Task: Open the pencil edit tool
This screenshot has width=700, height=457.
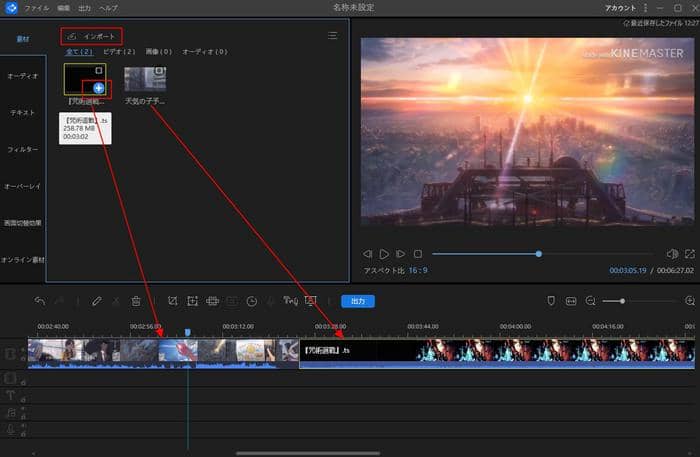Action: 96,301
